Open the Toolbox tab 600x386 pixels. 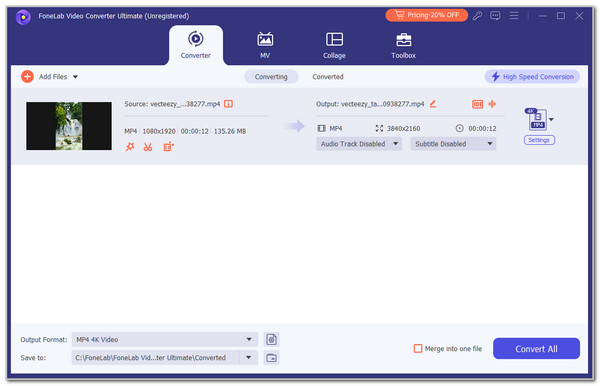coord(403,45)
